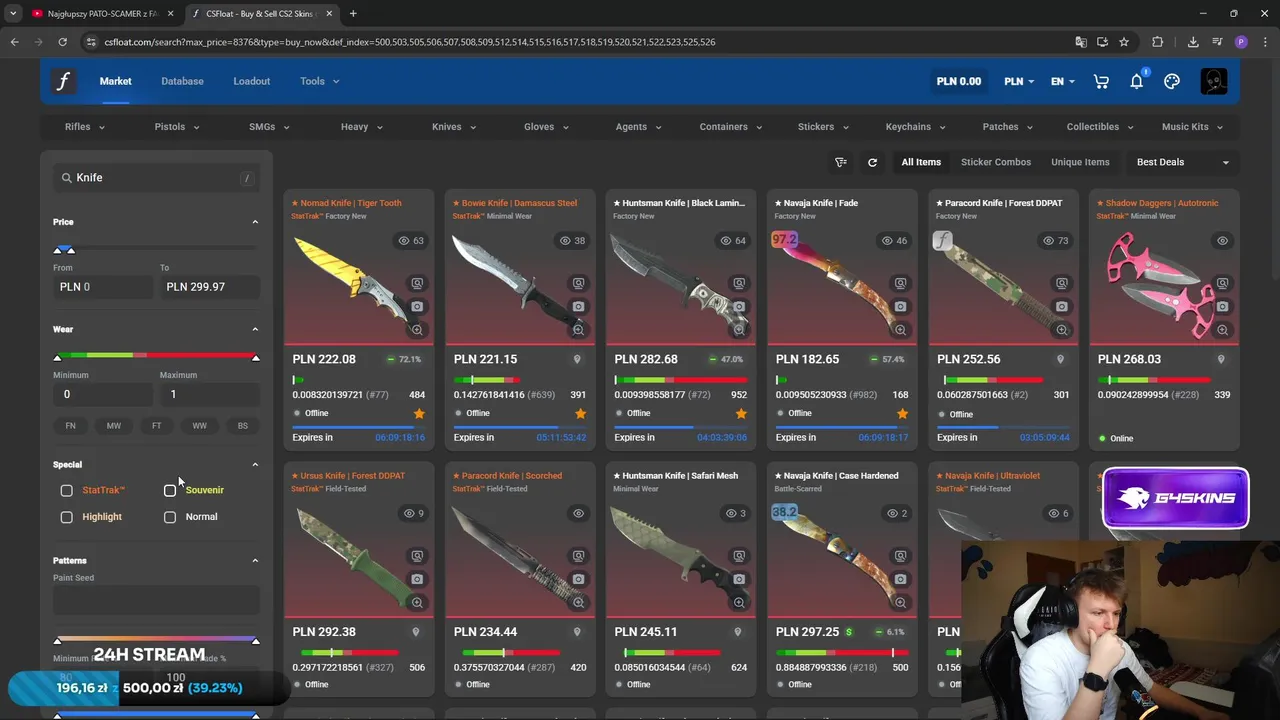Click the CSFloat logo icon
The width and height of the screenshot is (1280, 720).
[63, 81]
